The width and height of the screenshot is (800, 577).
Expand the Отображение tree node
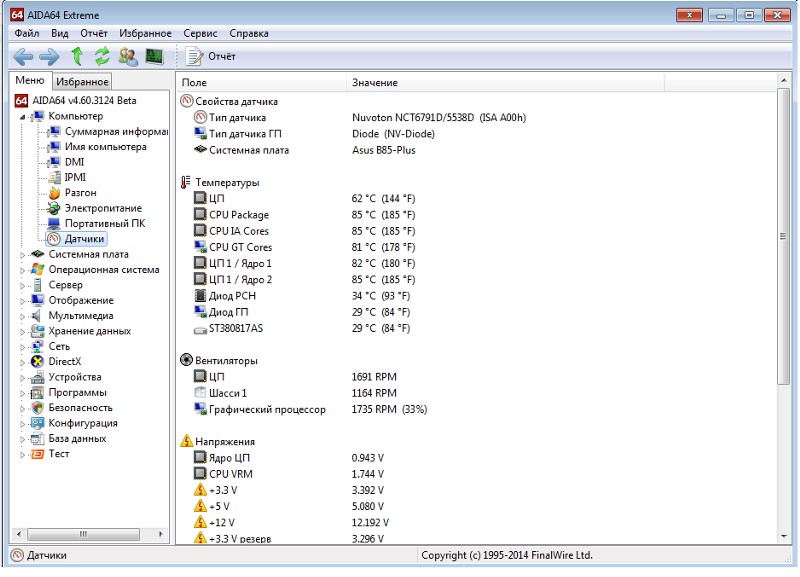tap(22, 301)
